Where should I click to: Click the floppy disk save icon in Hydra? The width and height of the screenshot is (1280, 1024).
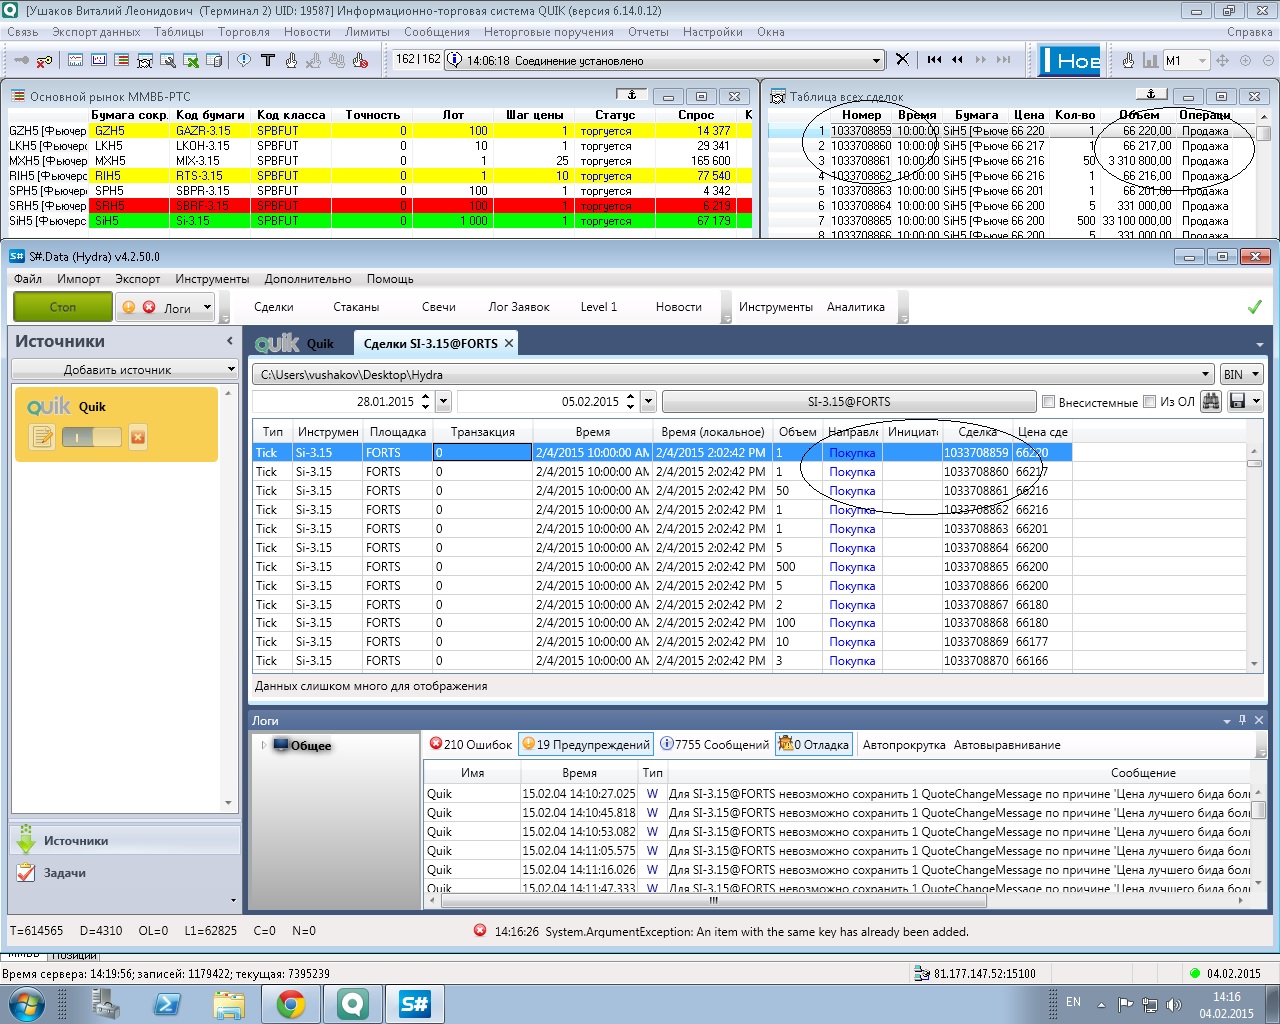[1238, 401]
